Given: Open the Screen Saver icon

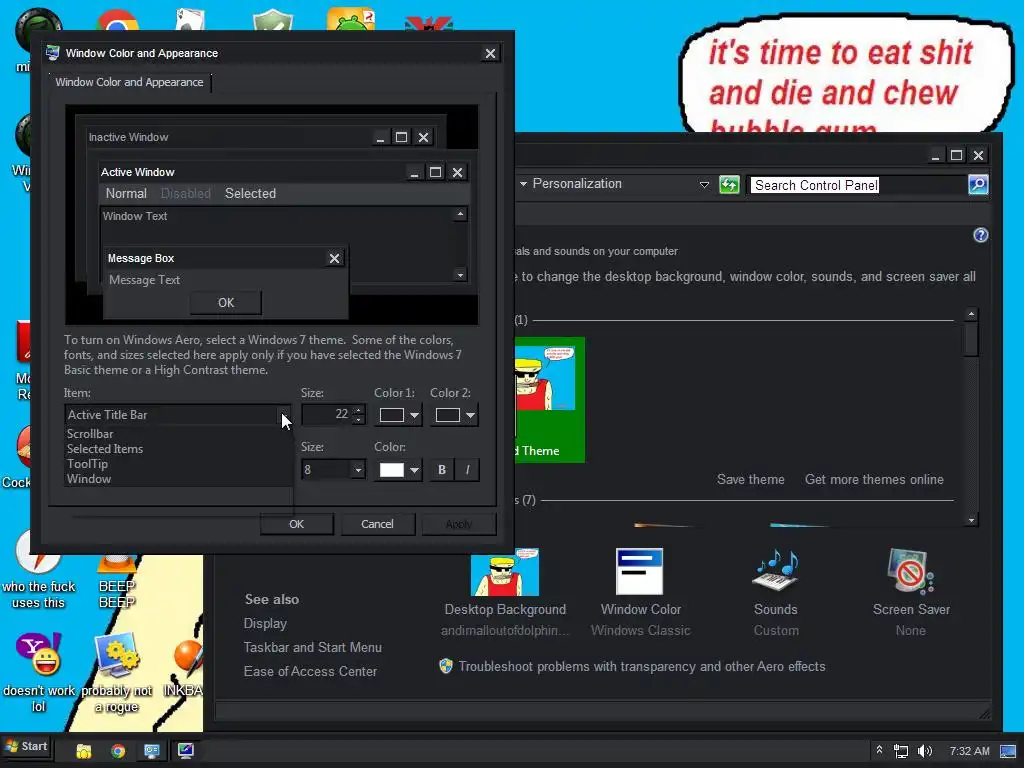Looking at the screenshot, I should 910,571.
